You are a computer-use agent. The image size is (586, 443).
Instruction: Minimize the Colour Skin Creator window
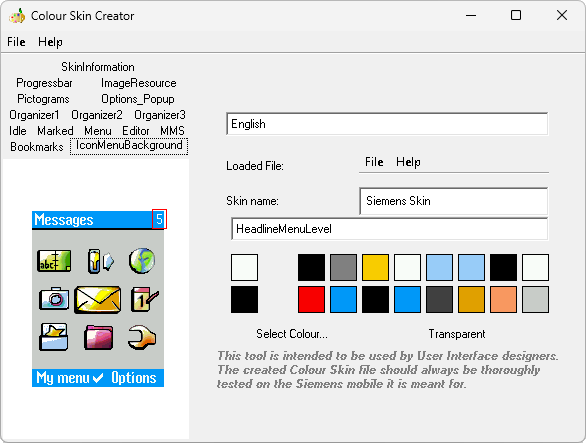[471, 16]
